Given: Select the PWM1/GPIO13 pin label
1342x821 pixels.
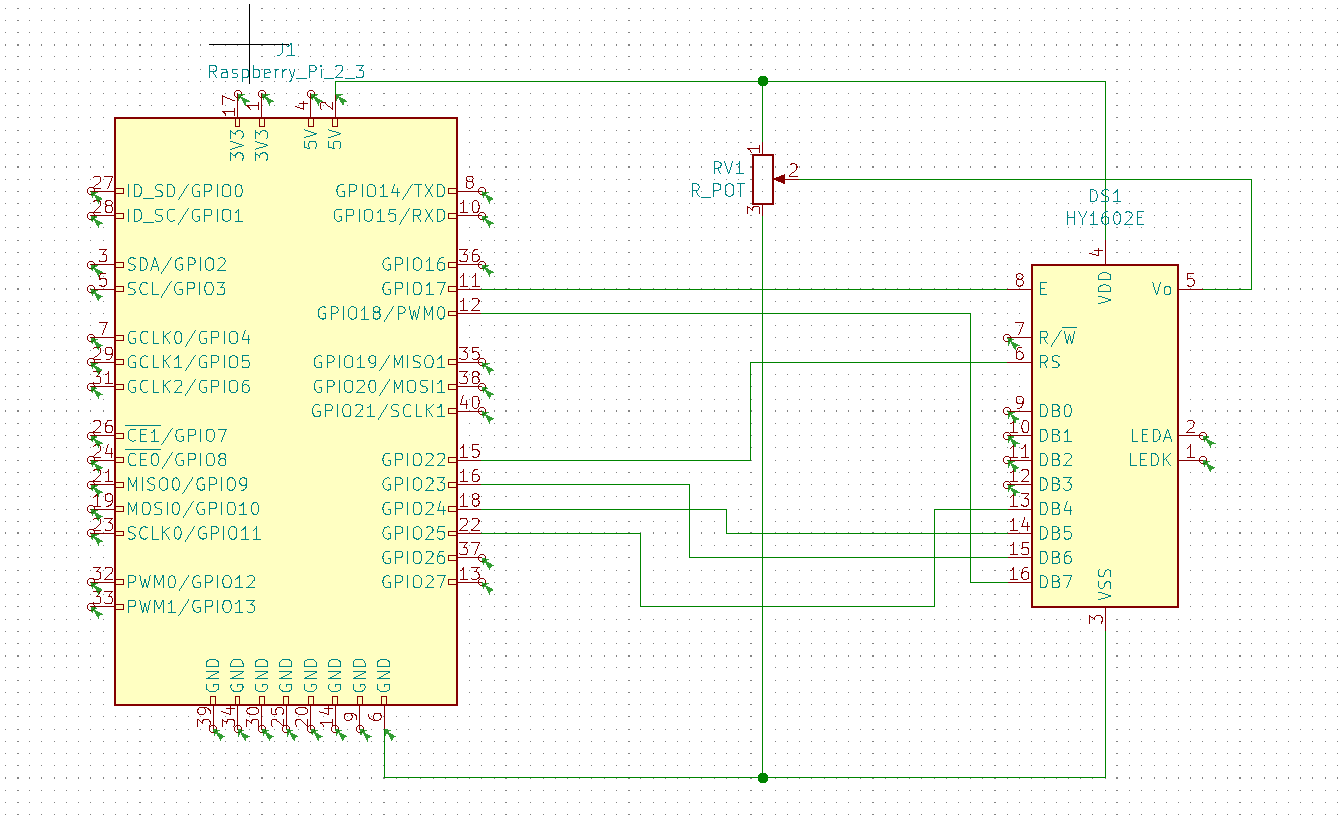Looking at the screenshot, I should coord(191,606).
